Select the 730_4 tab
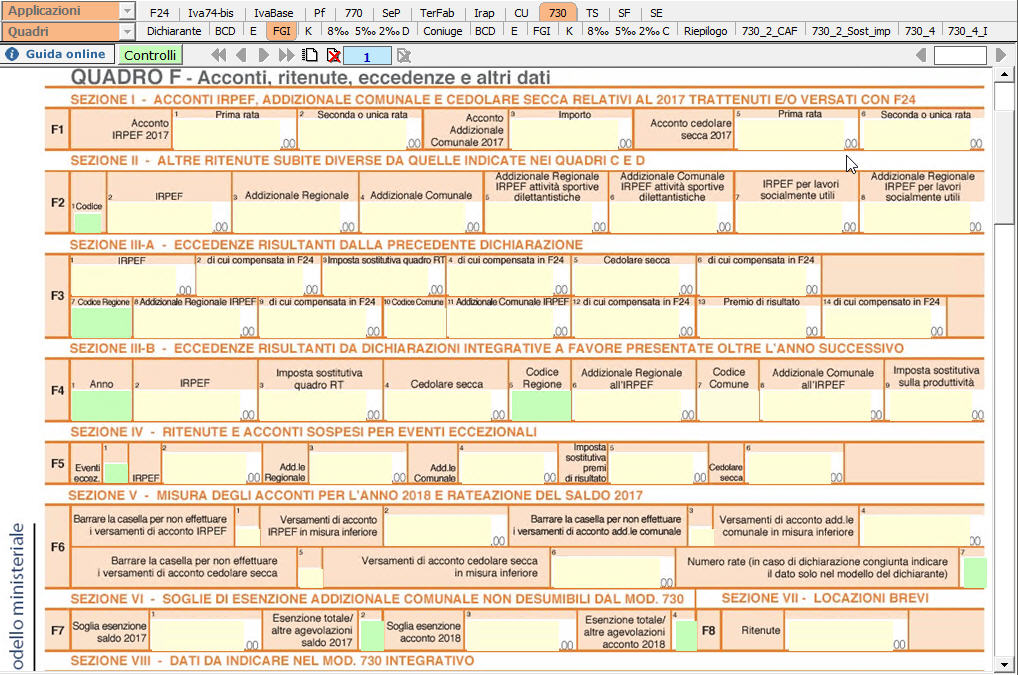This screenshot has height=675, width=1018. coord(920,31)
